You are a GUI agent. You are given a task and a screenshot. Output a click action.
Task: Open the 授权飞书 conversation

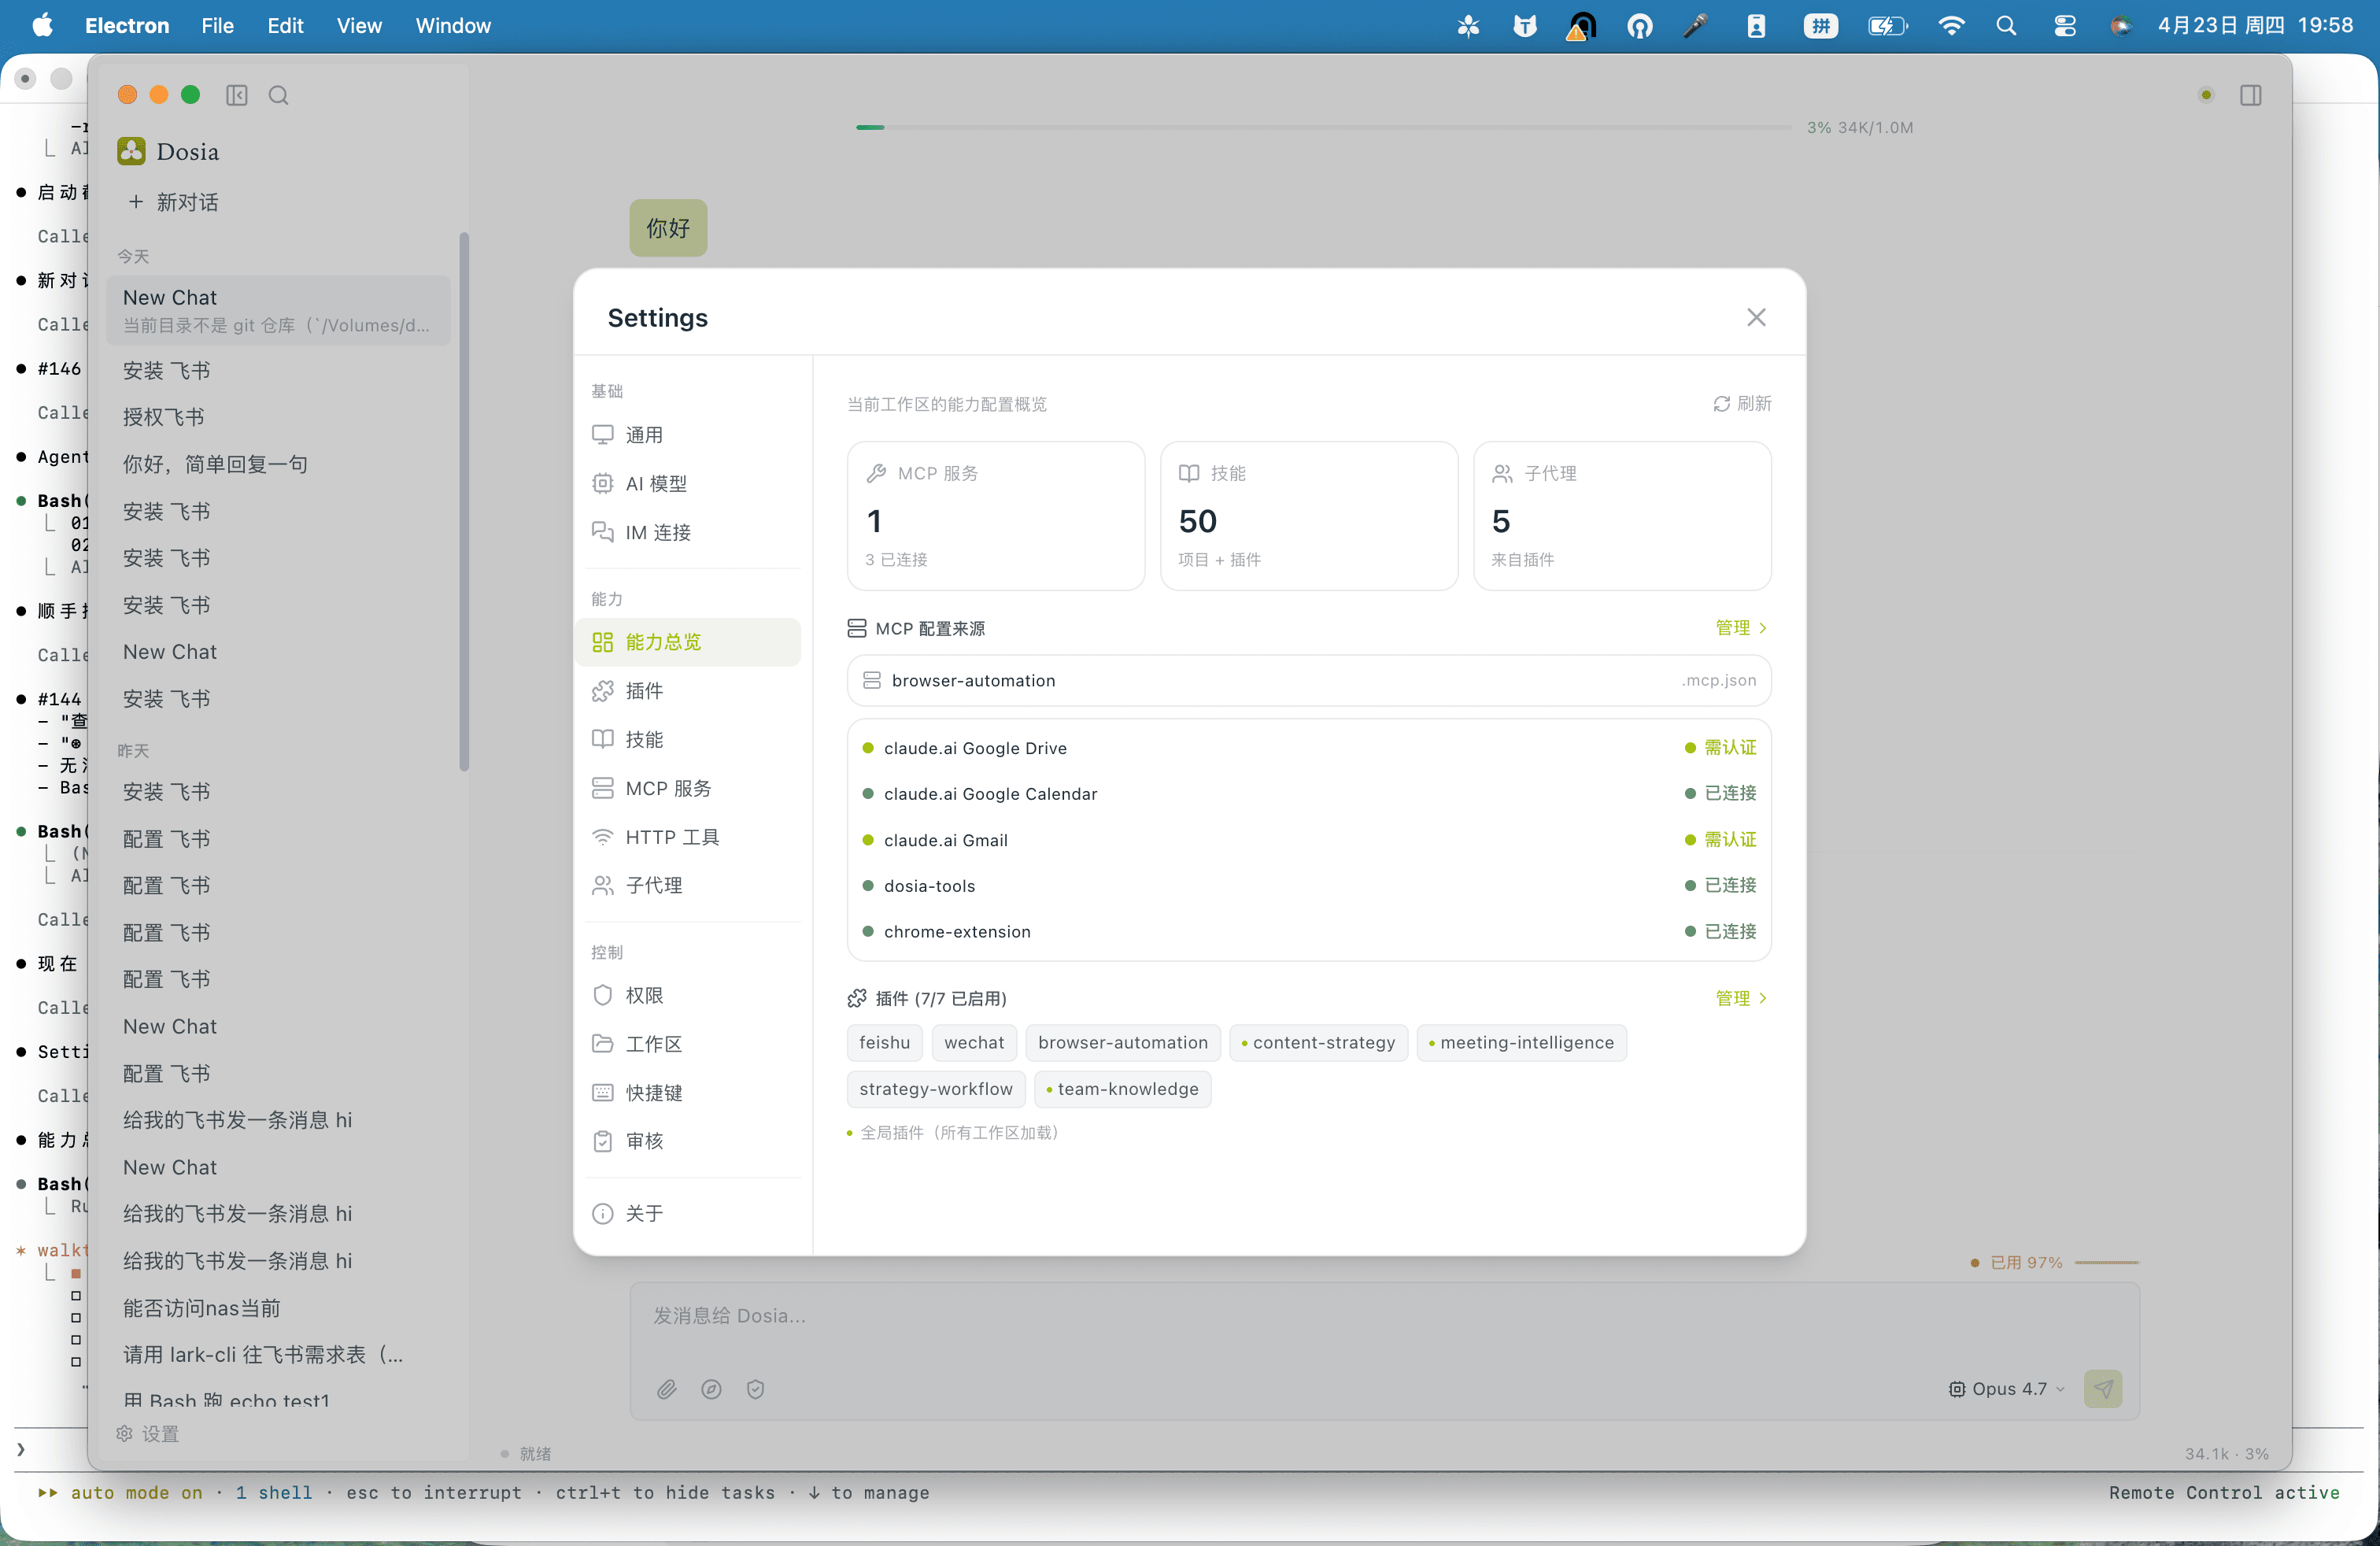(x=279, y=417)
